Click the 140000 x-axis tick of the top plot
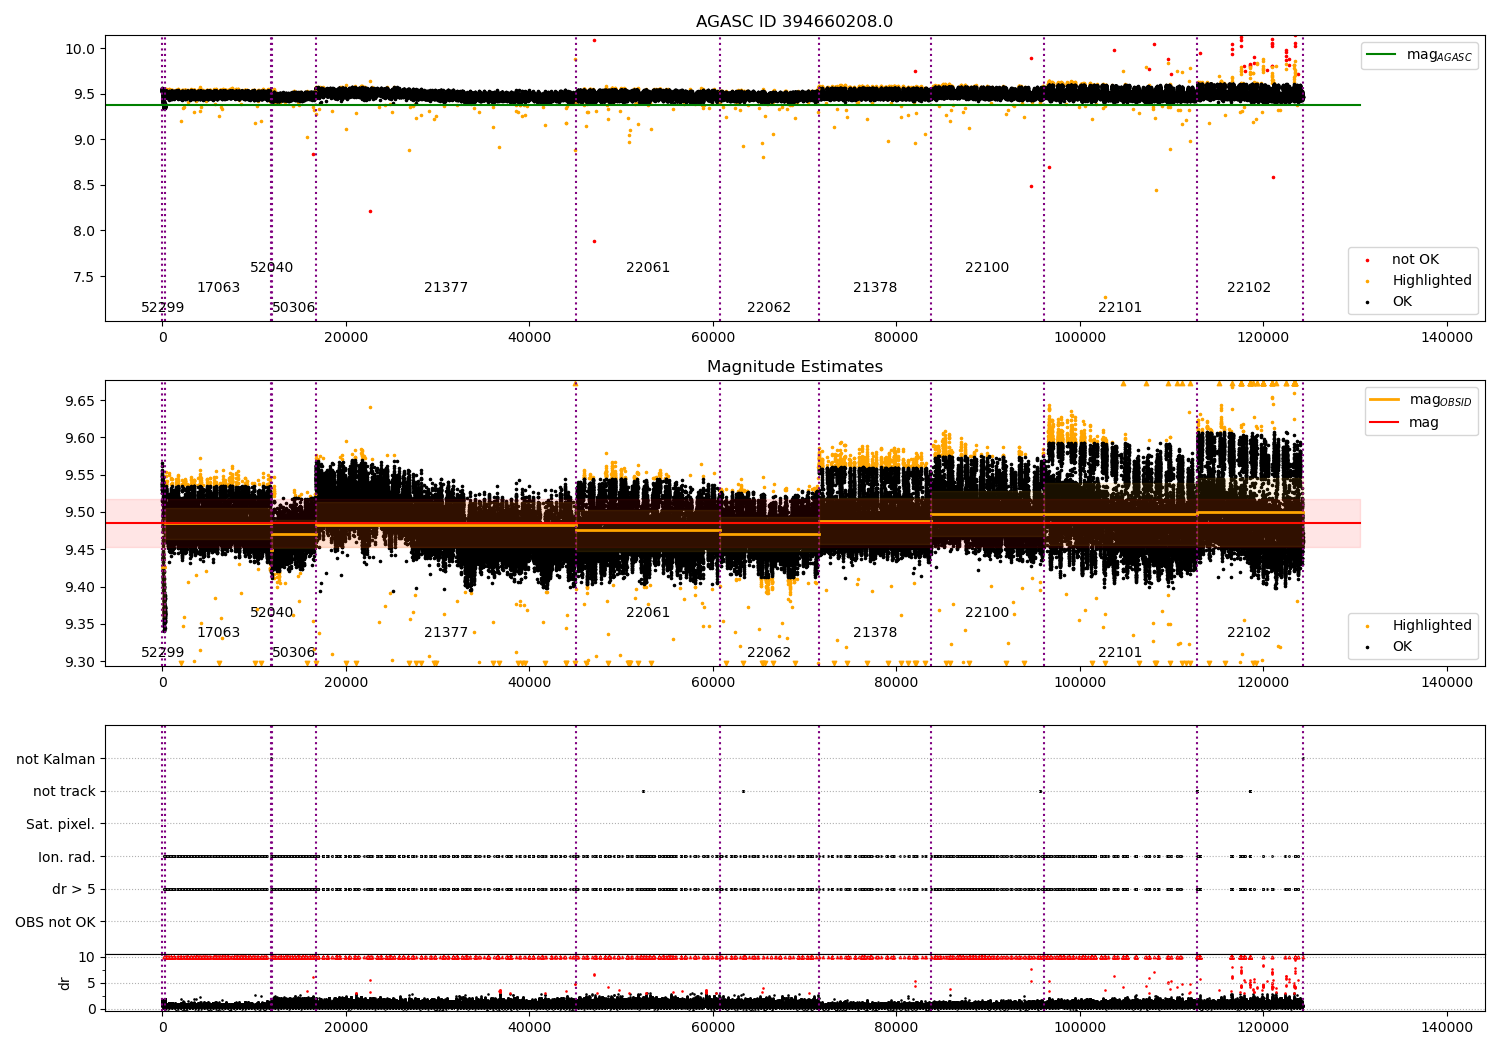 click(1446, 337)
